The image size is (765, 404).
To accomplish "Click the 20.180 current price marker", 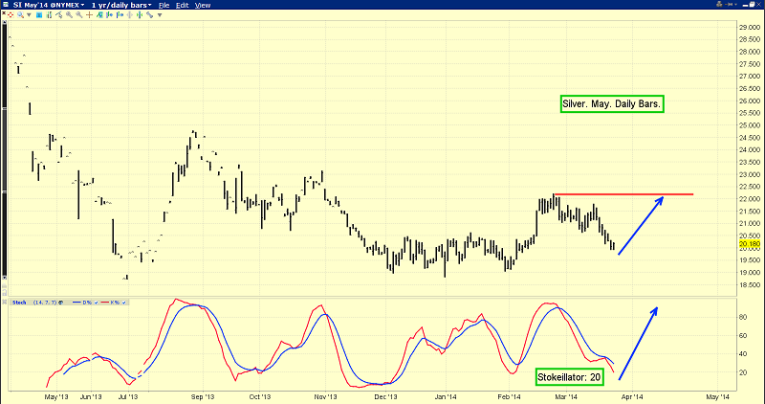I will (749, 243).
